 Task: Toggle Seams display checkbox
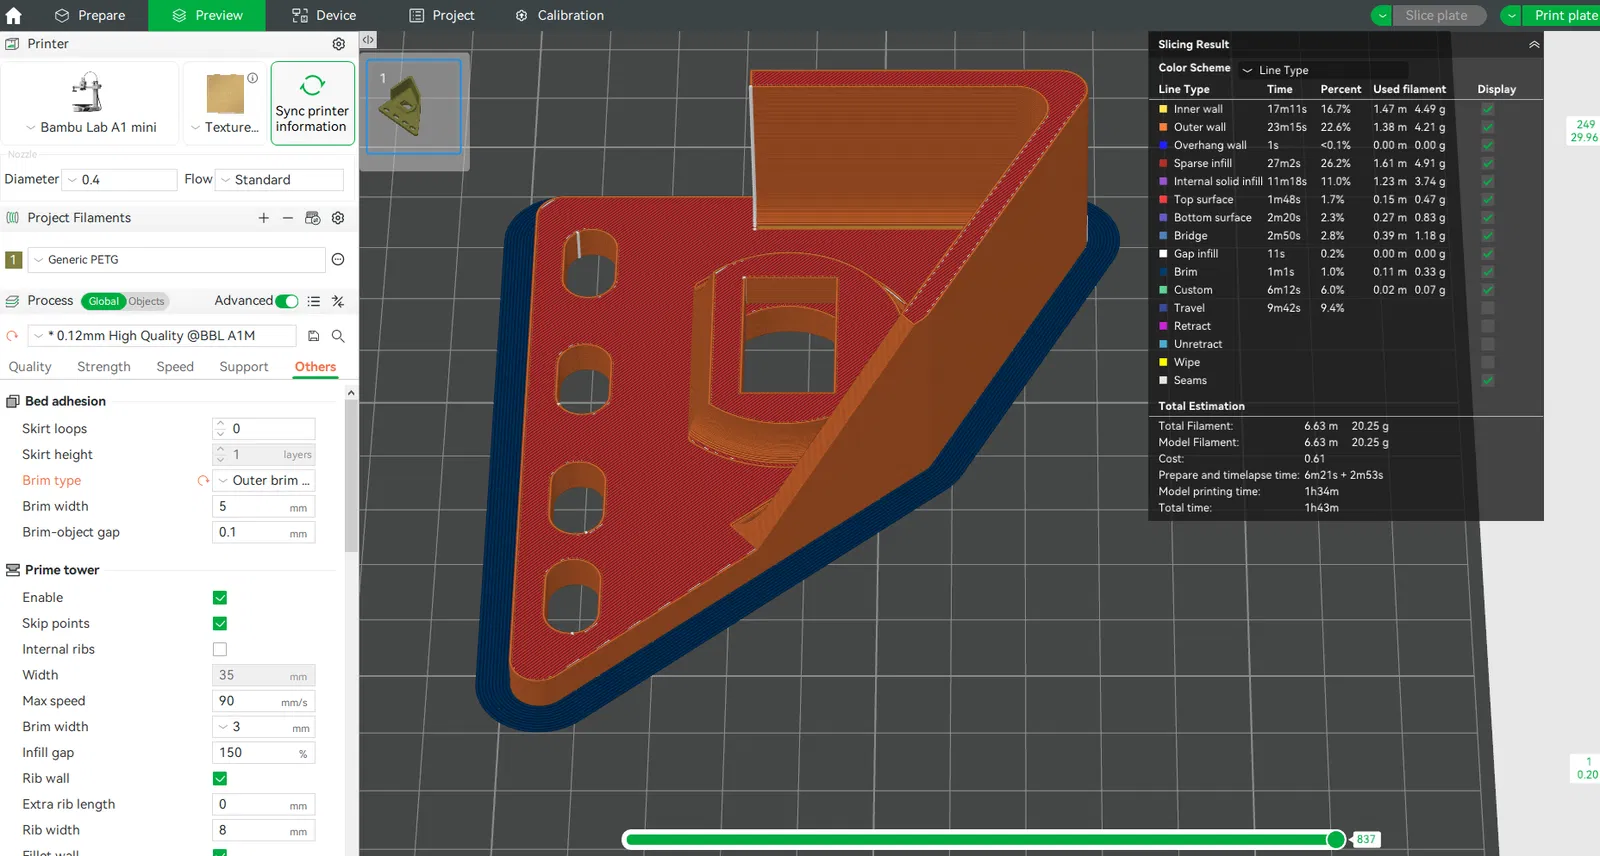point(1488,380)
